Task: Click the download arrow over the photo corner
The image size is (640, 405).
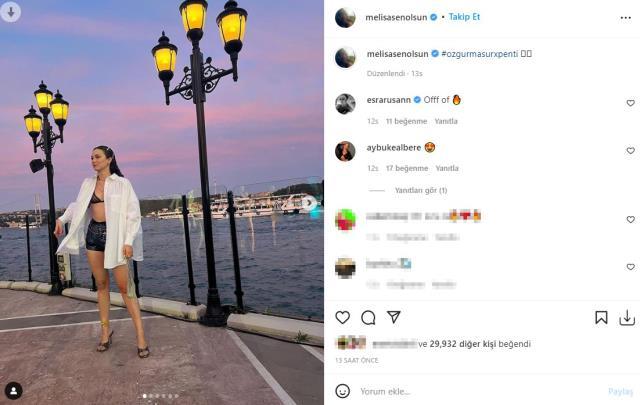Action: tap(11, 12)
